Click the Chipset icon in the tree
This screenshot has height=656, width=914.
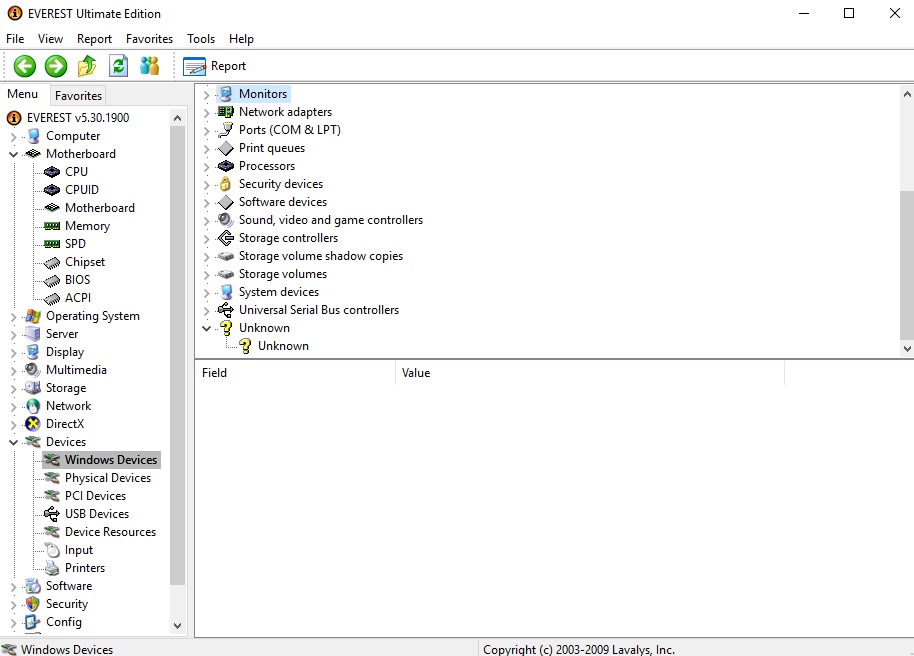click(52, 263)
